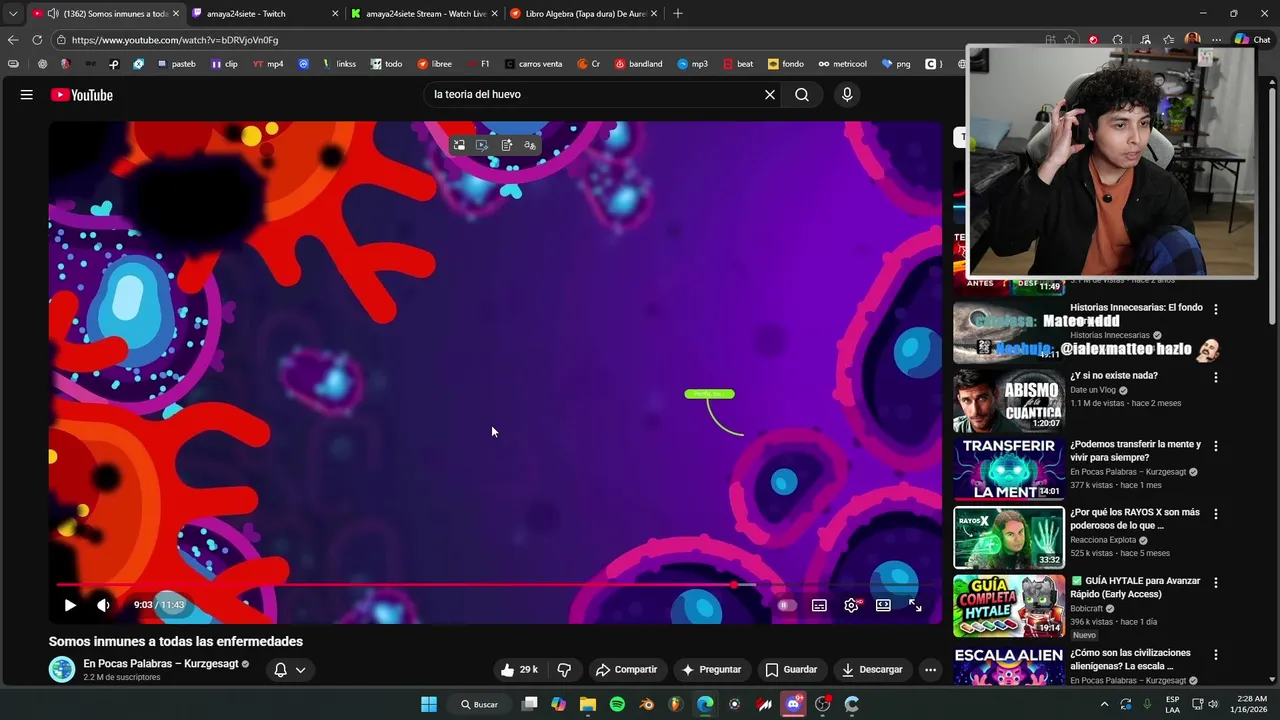The image size is (1280, 720).
Task: Open the Edge three-dot settings menu
Action: (1216, 40)
